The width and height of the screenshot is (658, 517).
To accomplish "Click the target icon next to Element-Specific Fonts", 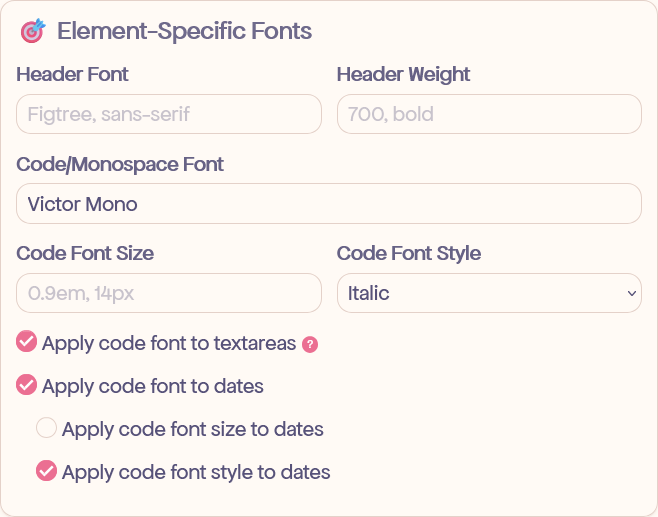I will pos(33,31).
